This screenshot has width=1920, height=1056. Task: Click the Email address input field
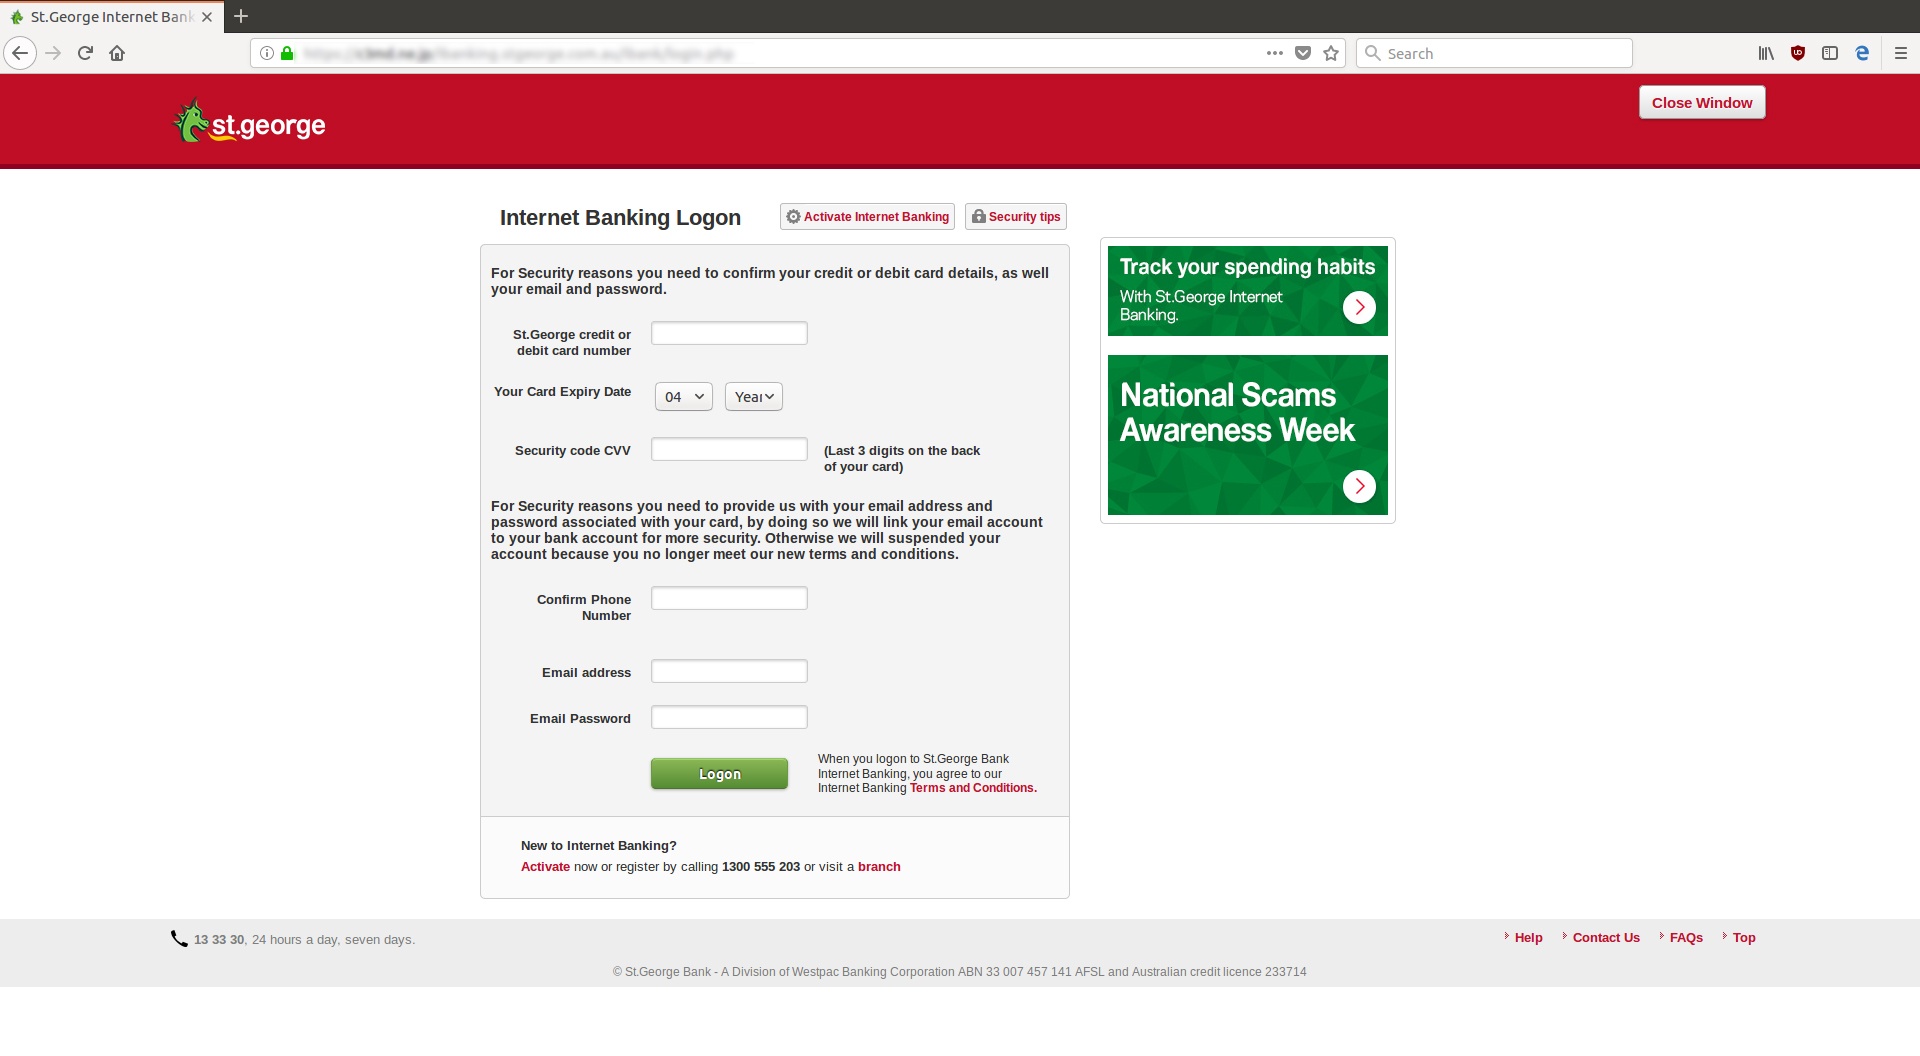click(728, 671)
